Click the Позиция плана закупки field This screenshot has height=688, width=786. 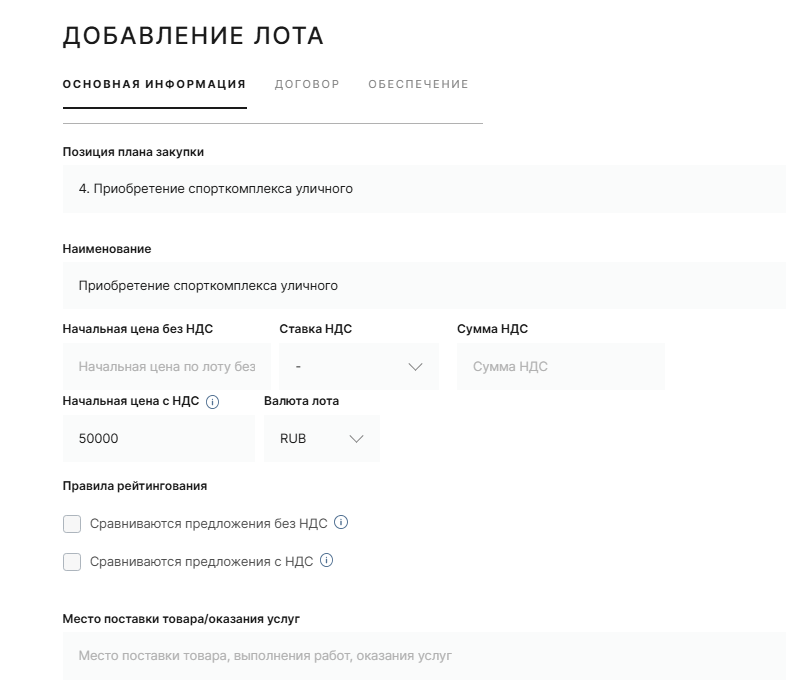pos(424,188)
